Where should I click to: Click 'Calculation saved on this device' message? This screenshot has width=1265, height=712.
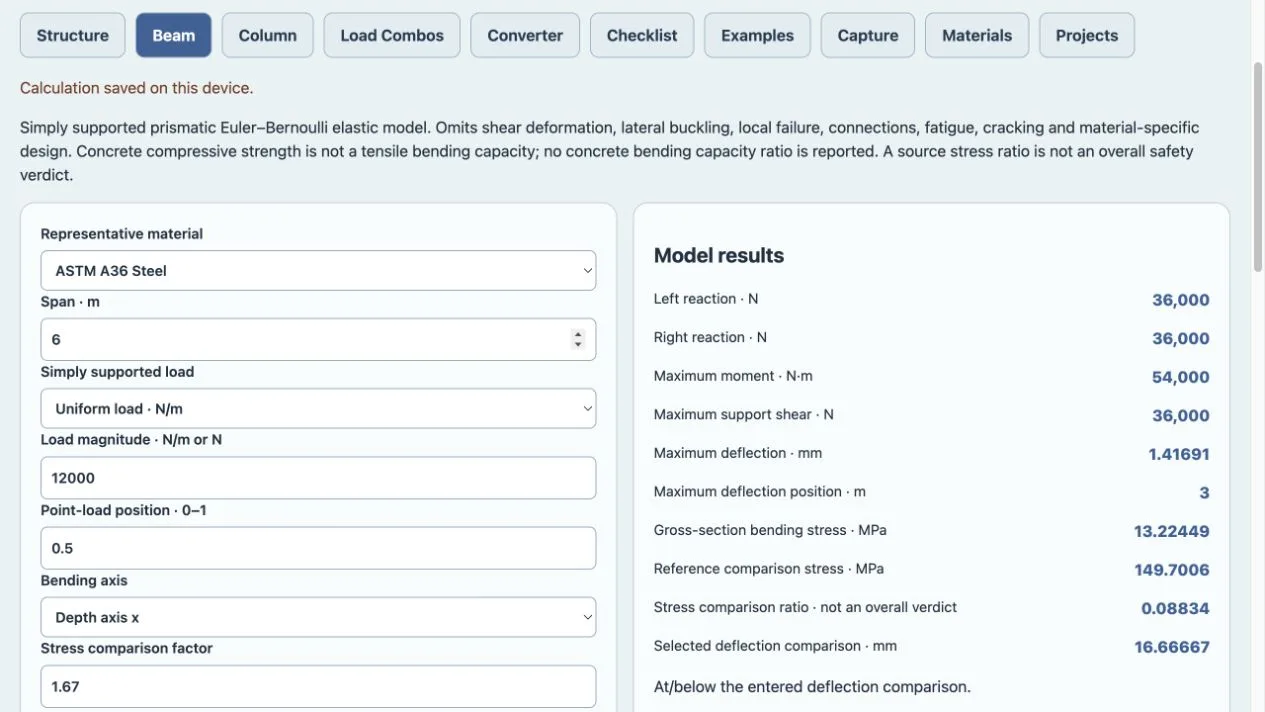137,88
